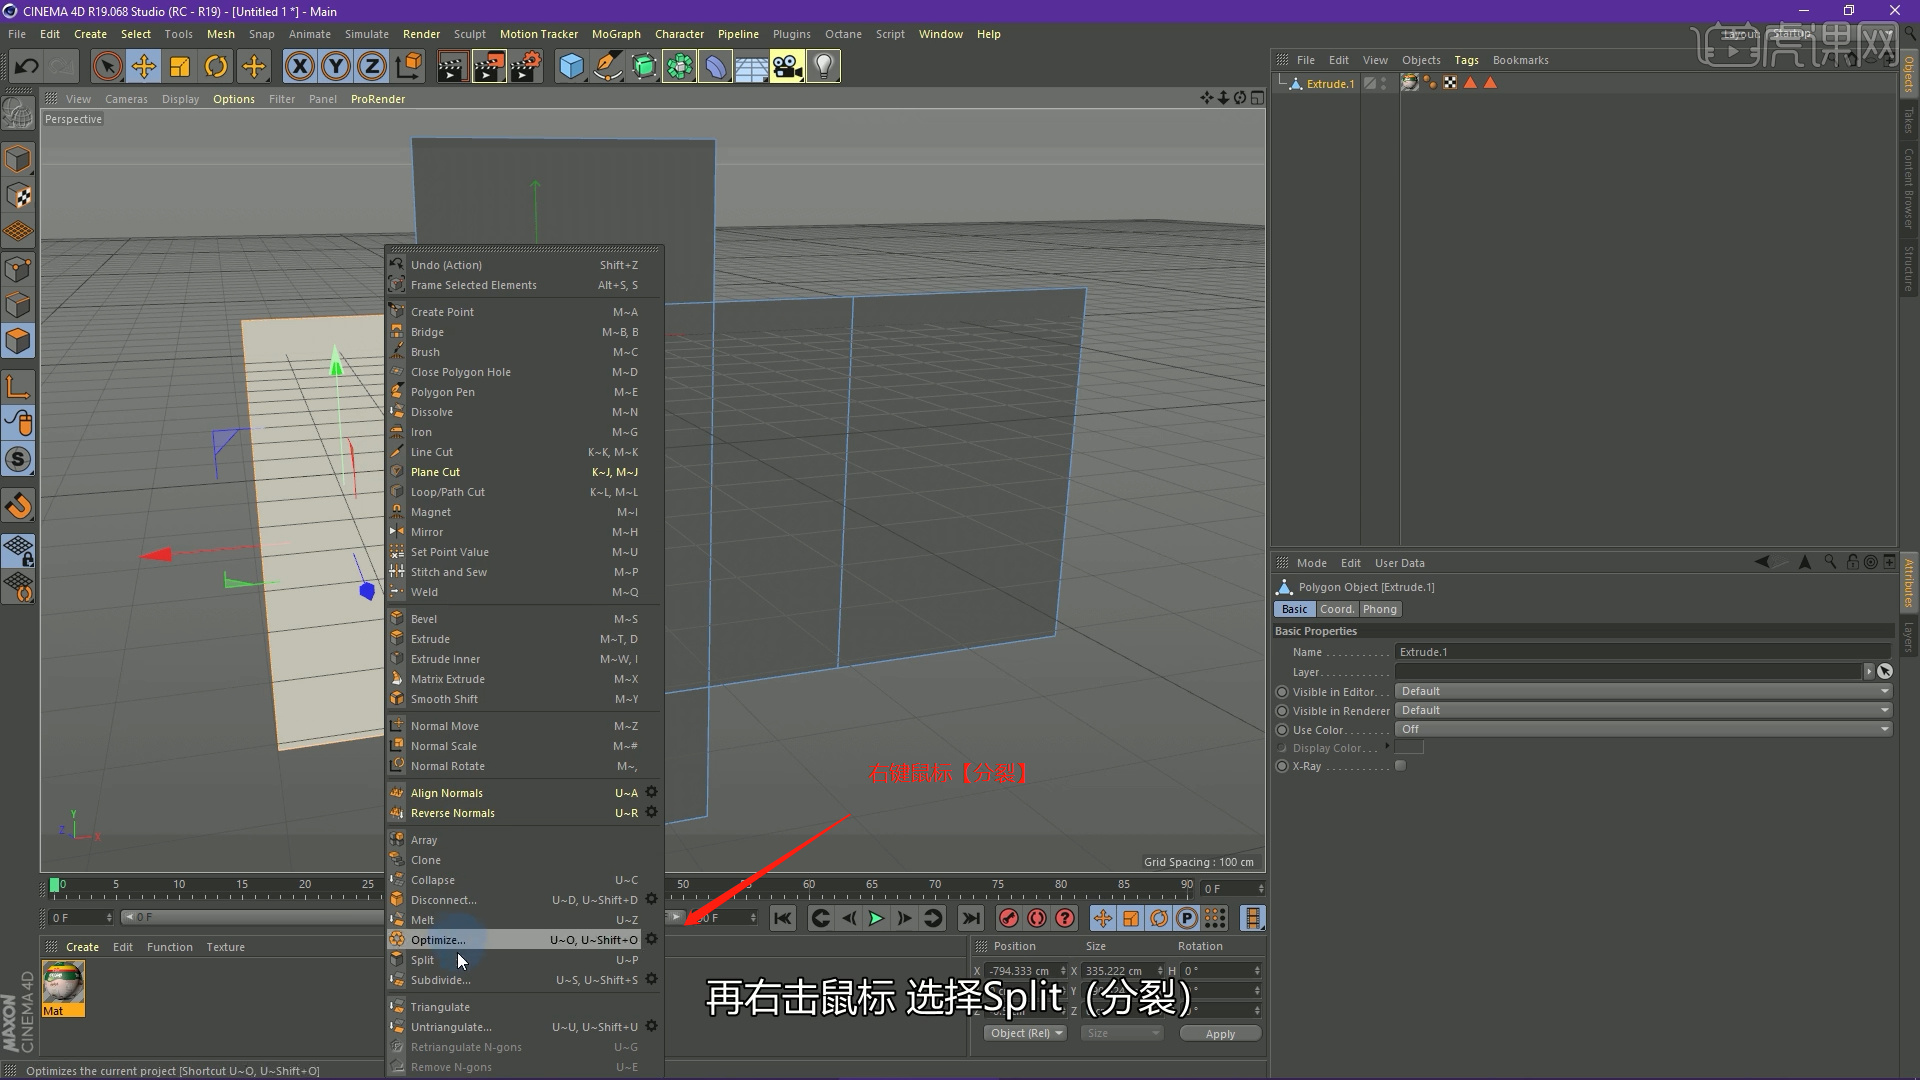Switch to Edges mode in sidebar
Viewport: 1920px width, 1080px height.
click(18, 305)
